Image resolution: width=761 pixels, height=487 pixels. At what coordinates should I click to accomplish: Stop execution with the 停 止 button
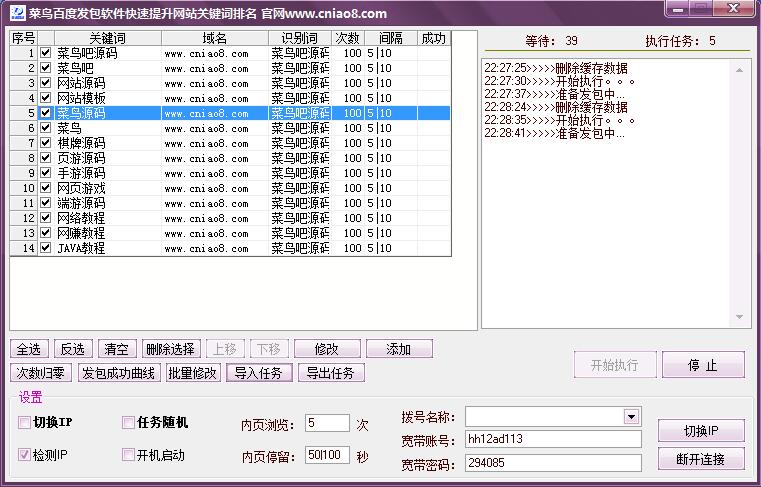click(x=703, y=365)
